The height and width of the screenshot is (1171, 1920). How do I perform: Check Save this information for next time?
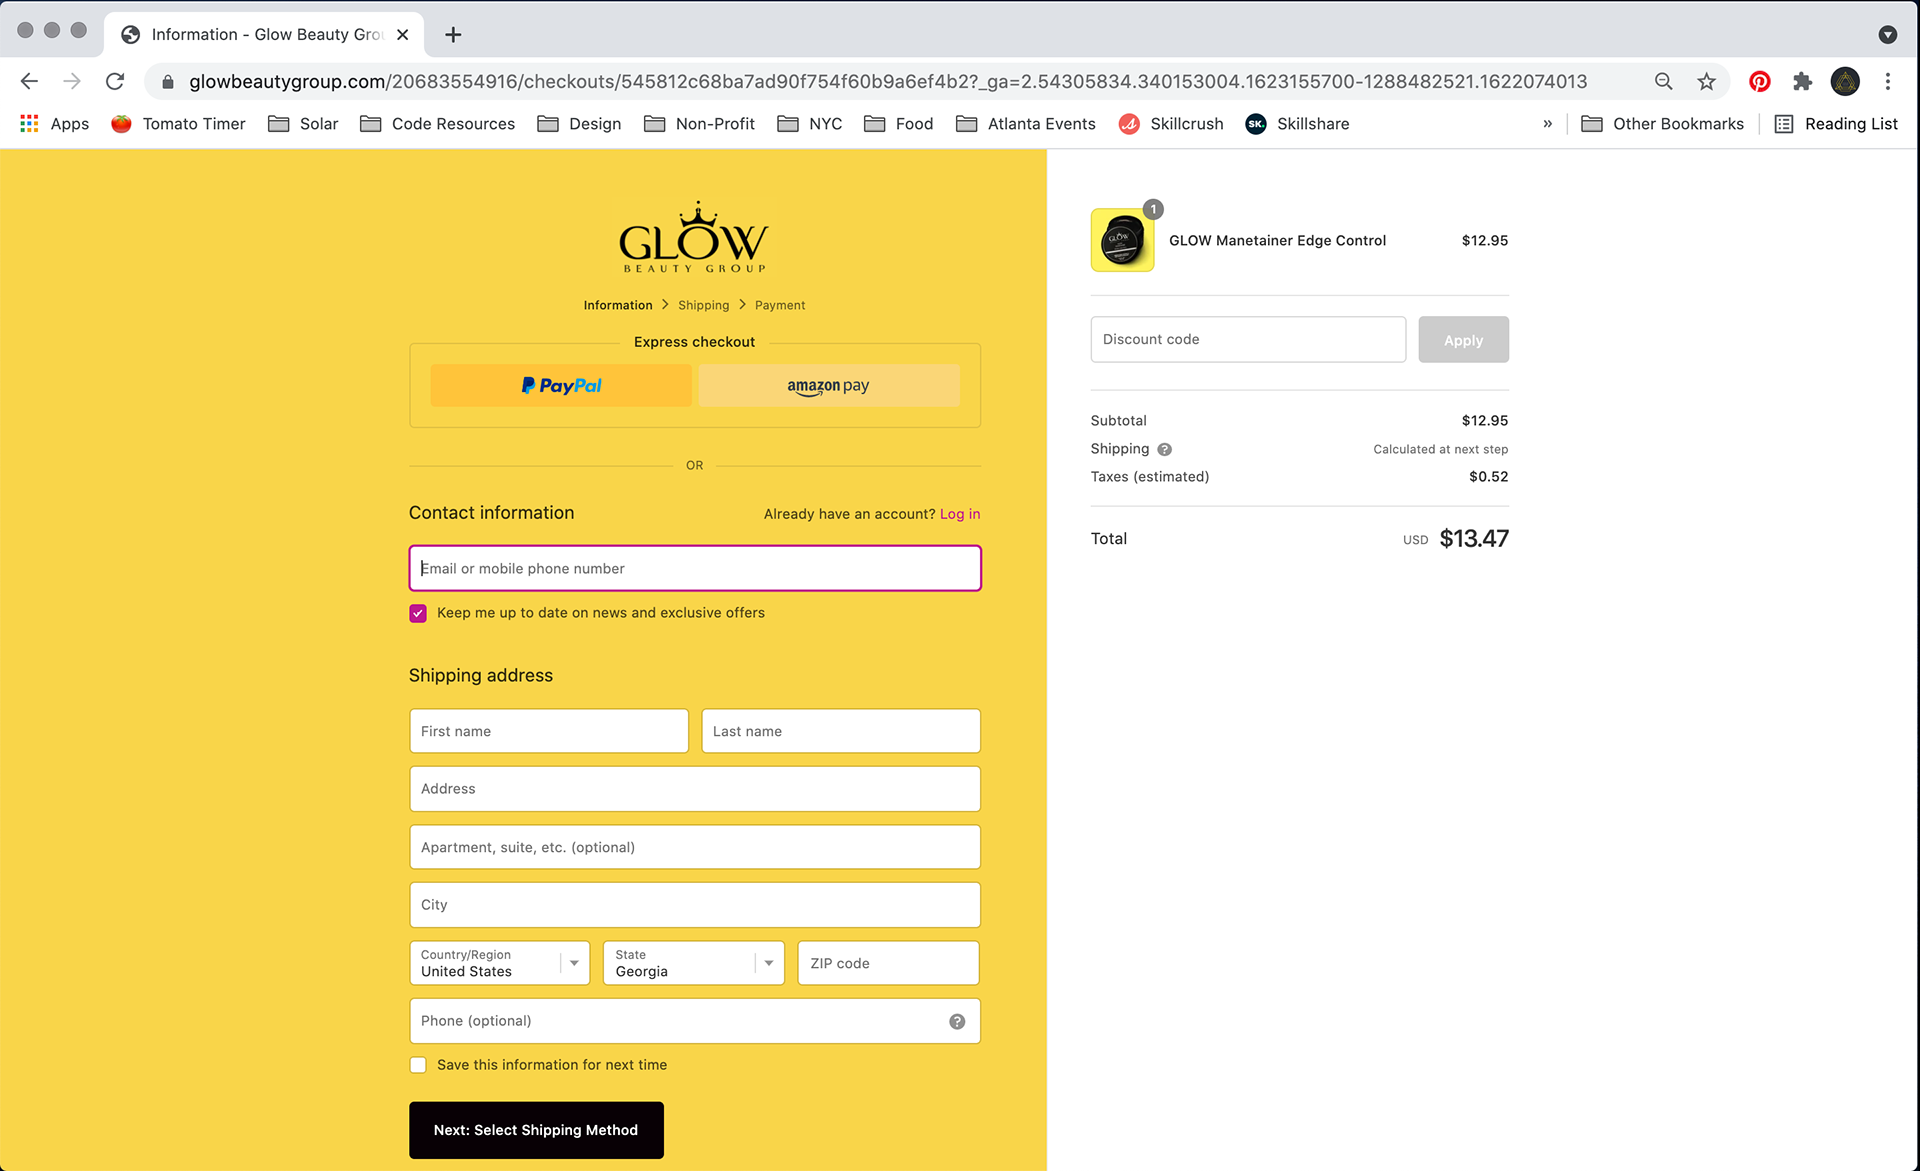[418, 1065]
